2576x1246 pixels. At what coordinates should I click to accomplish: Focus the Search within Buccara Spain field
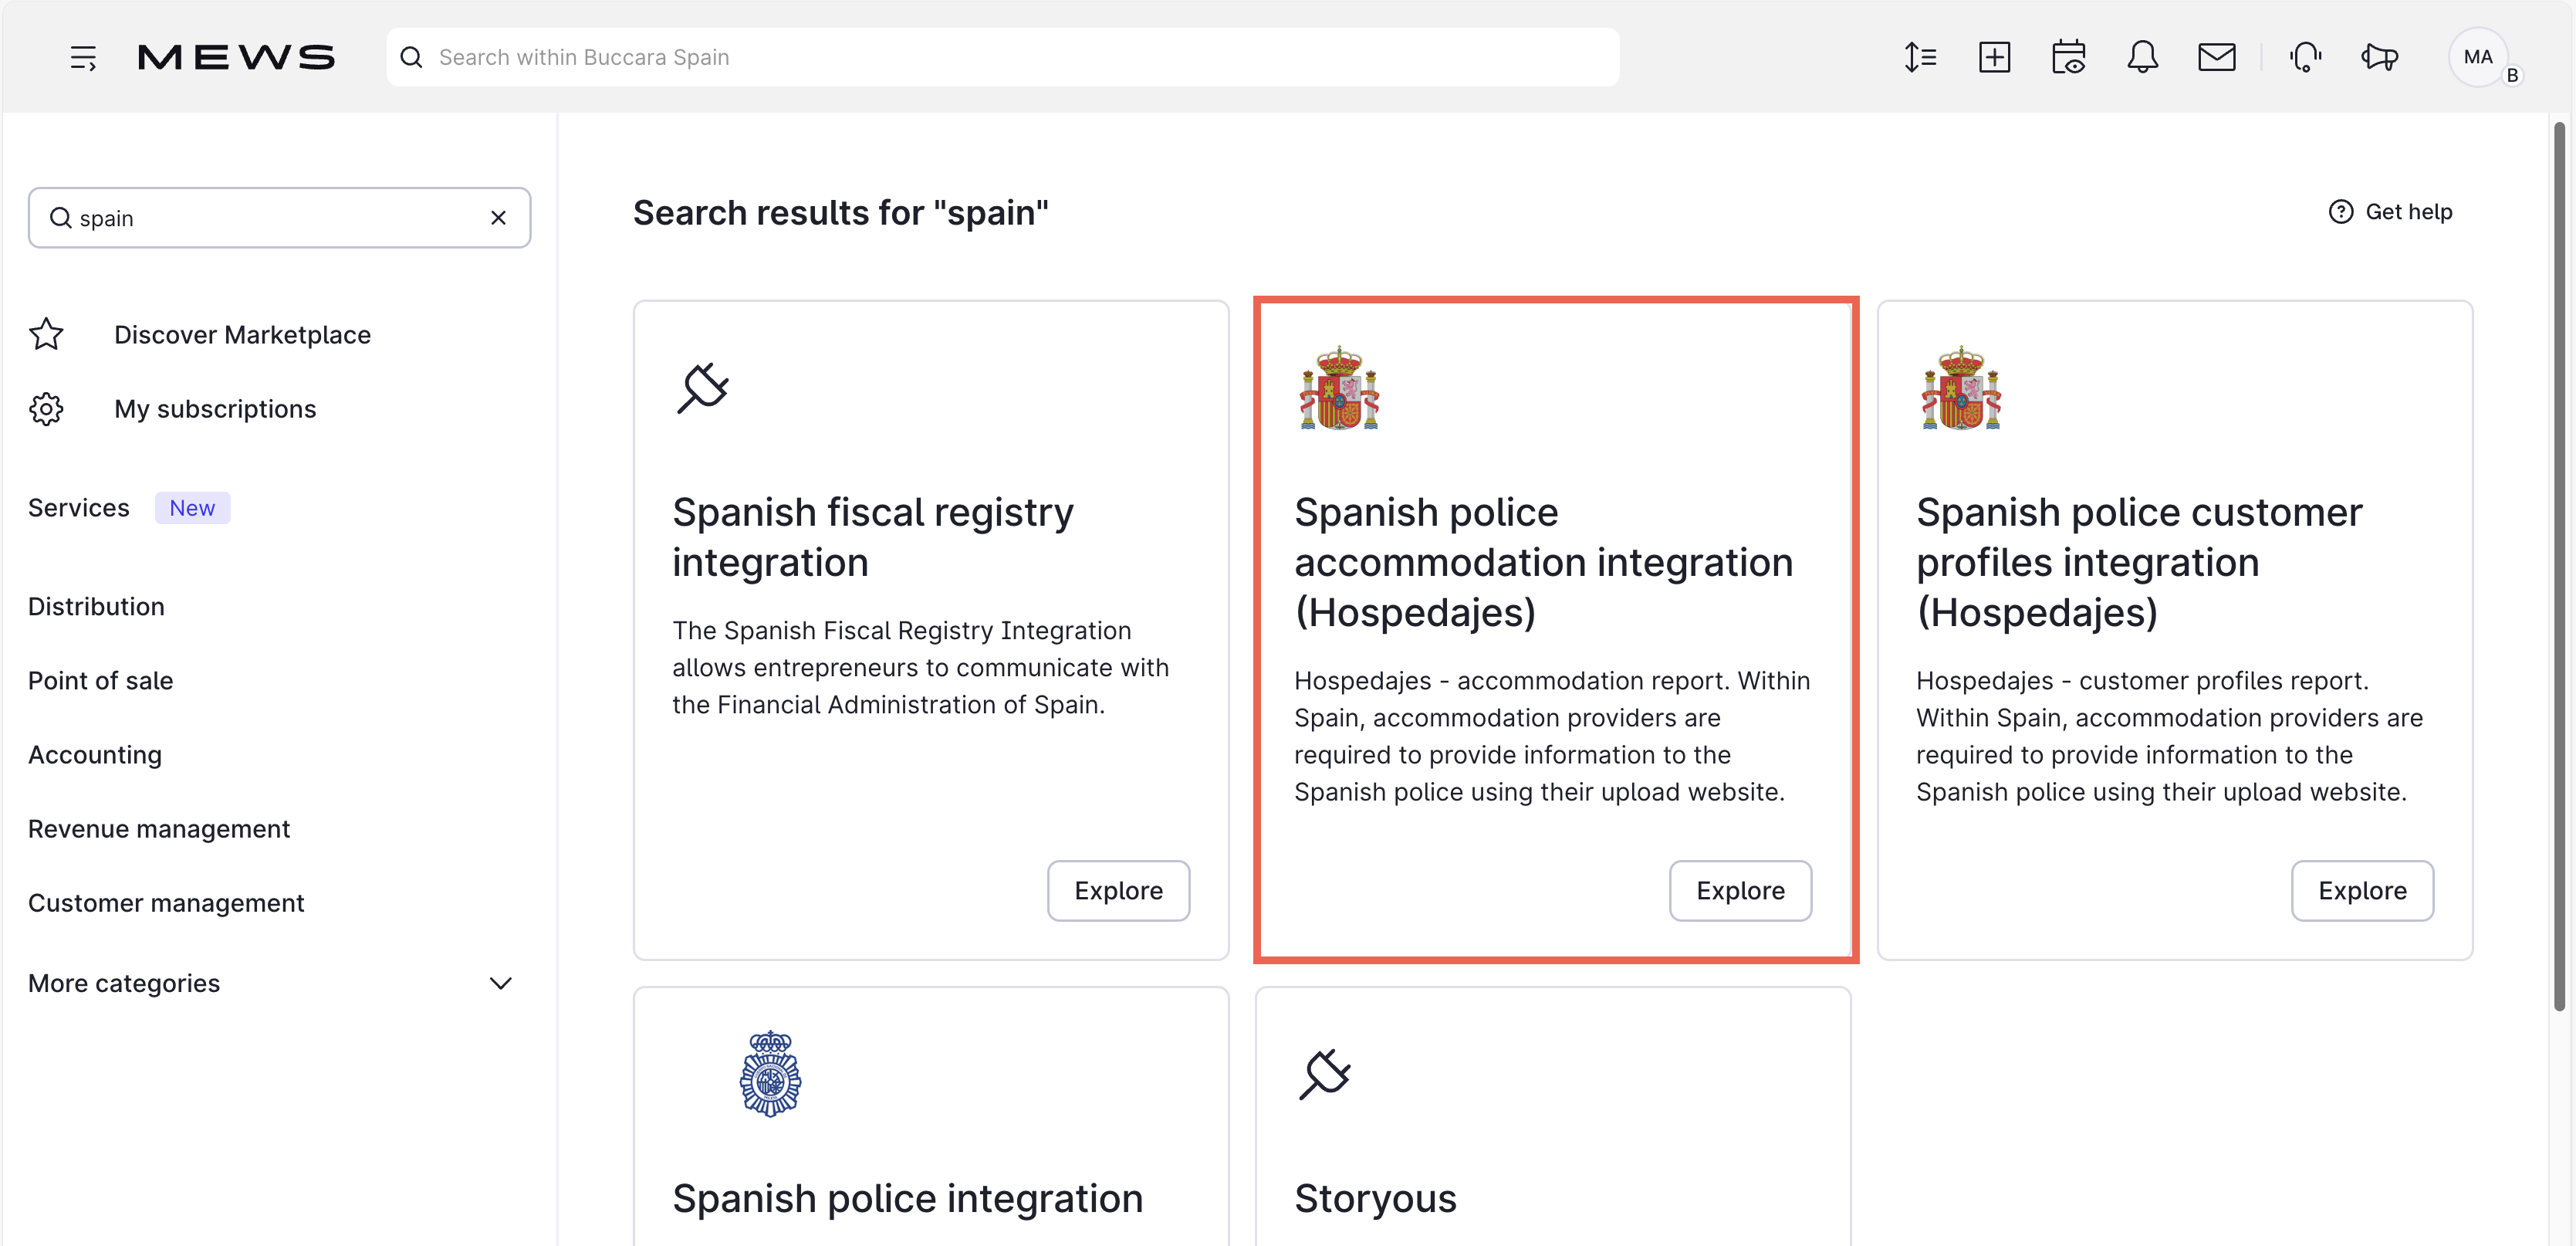pyautogui.click(x=1002, y=57)
